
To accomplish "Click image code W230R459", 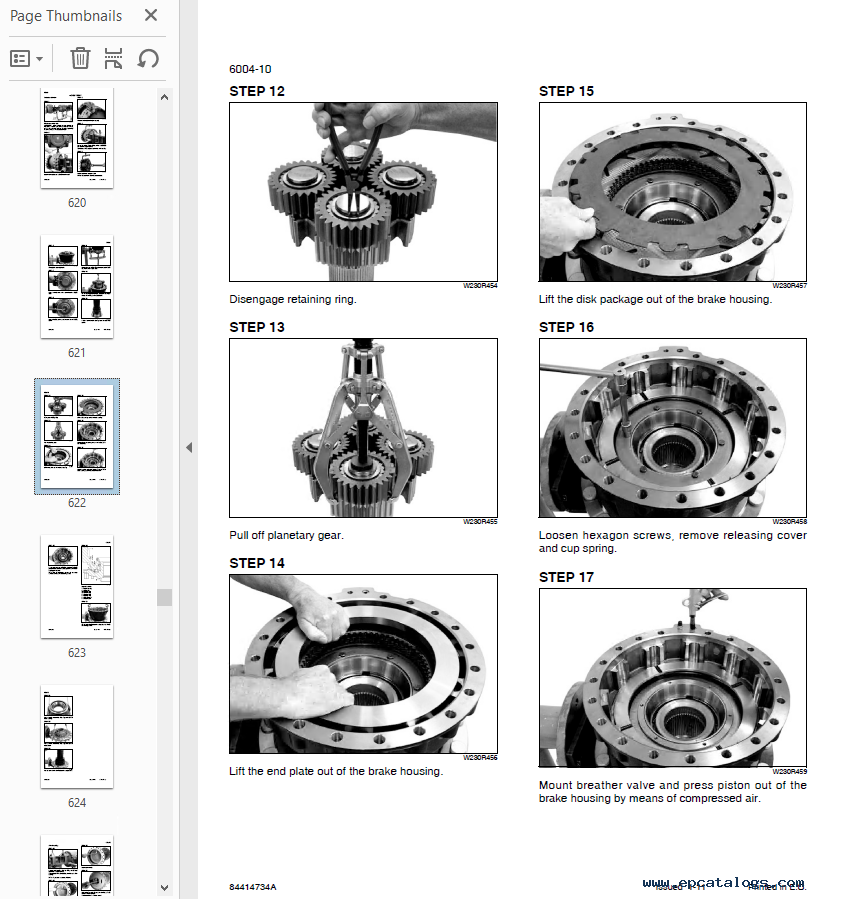I will (x=789, y=771).
